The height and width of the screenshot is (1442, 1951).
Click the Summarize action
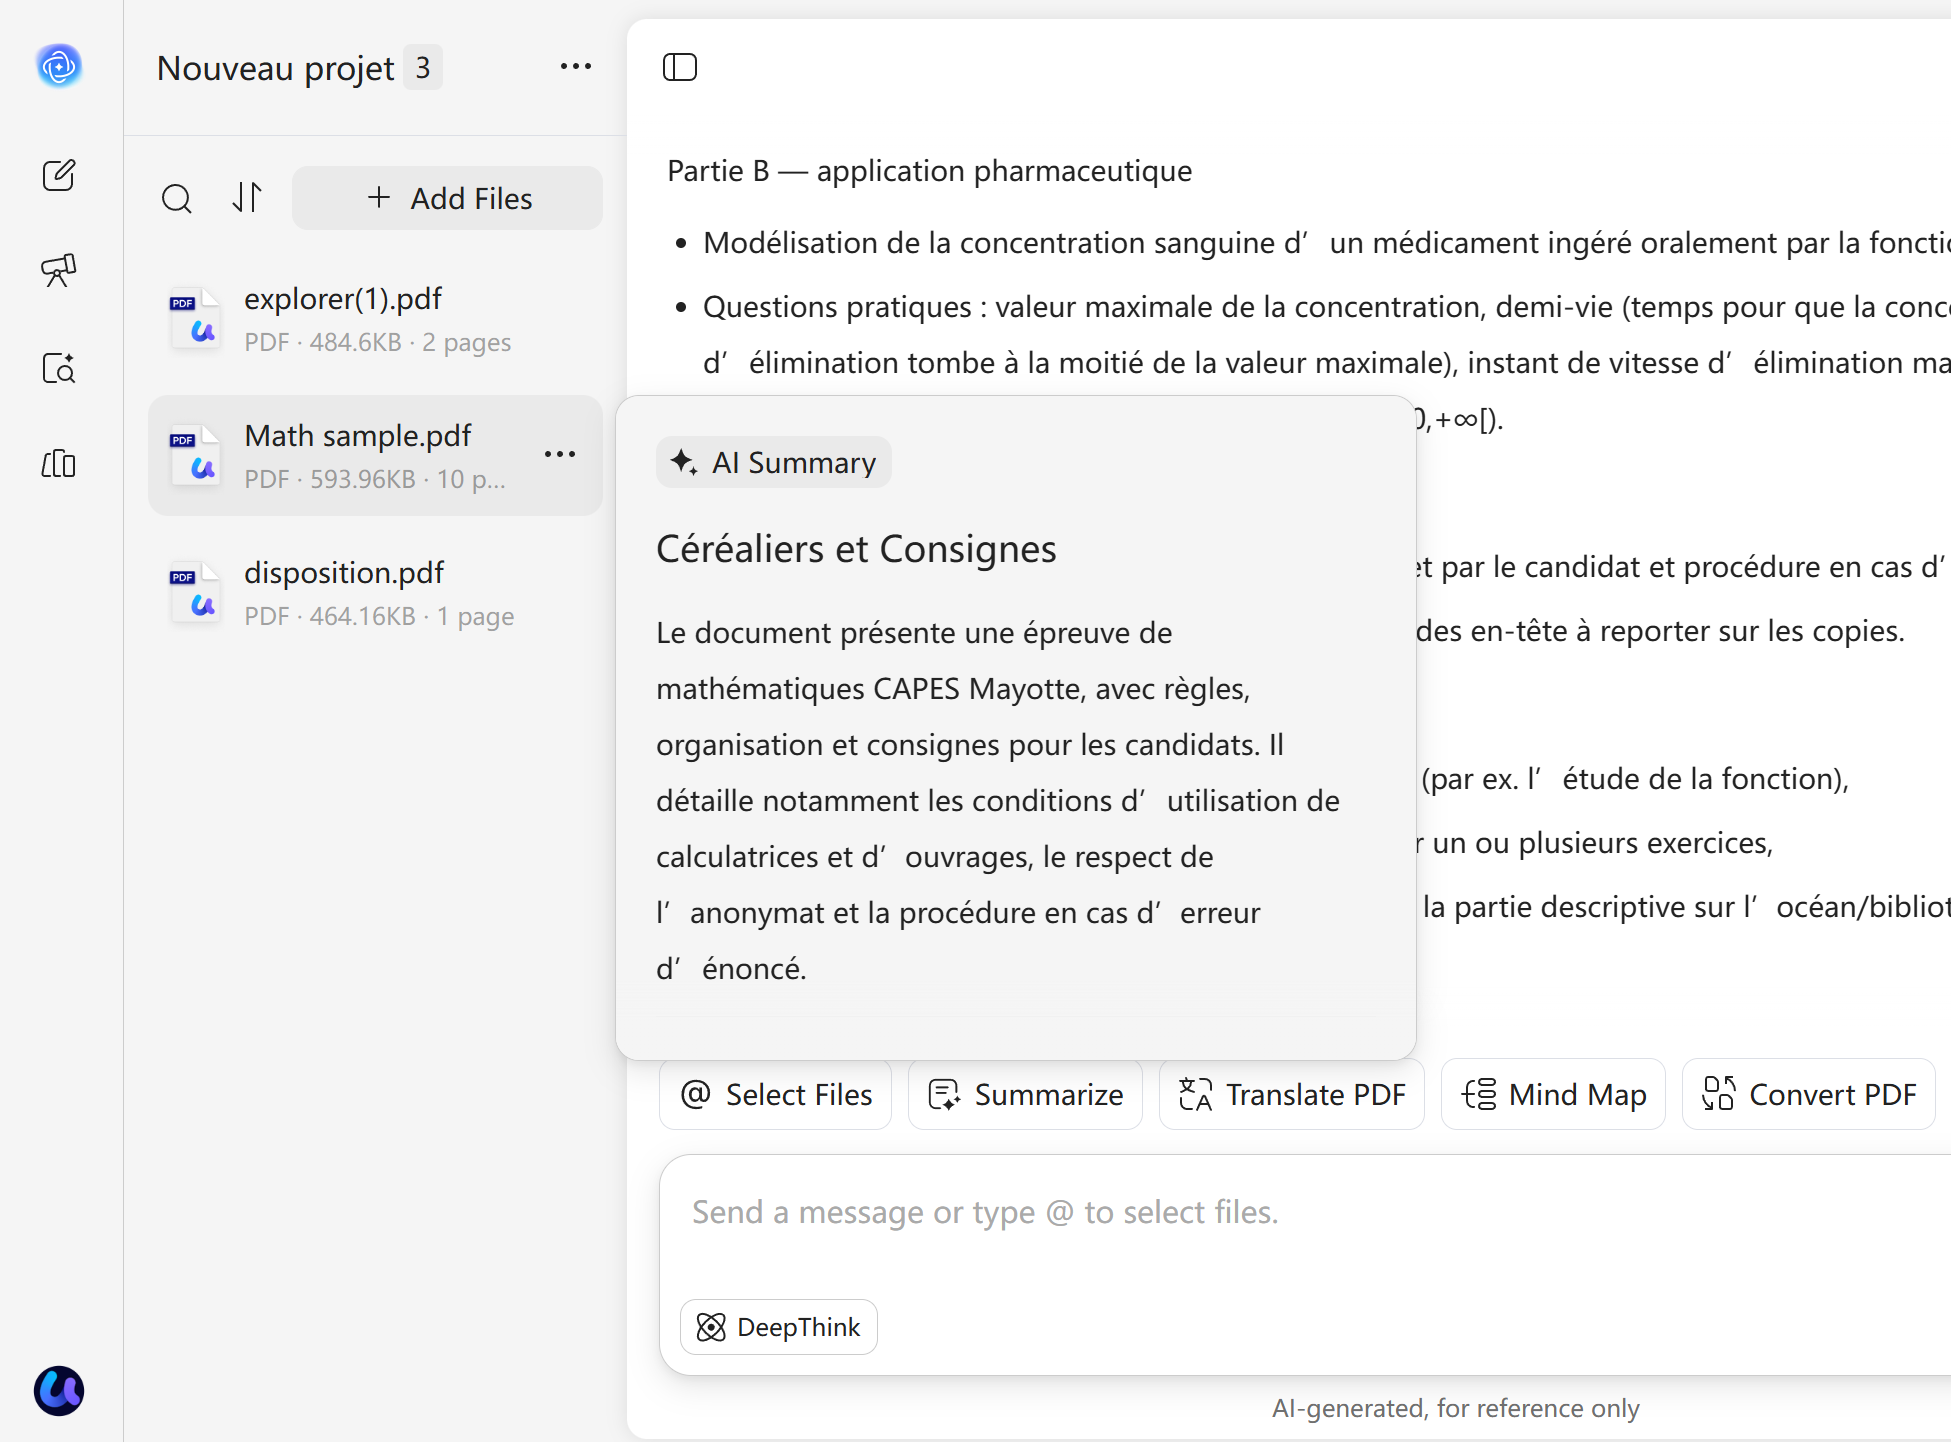click(x=1025, y=1095)
